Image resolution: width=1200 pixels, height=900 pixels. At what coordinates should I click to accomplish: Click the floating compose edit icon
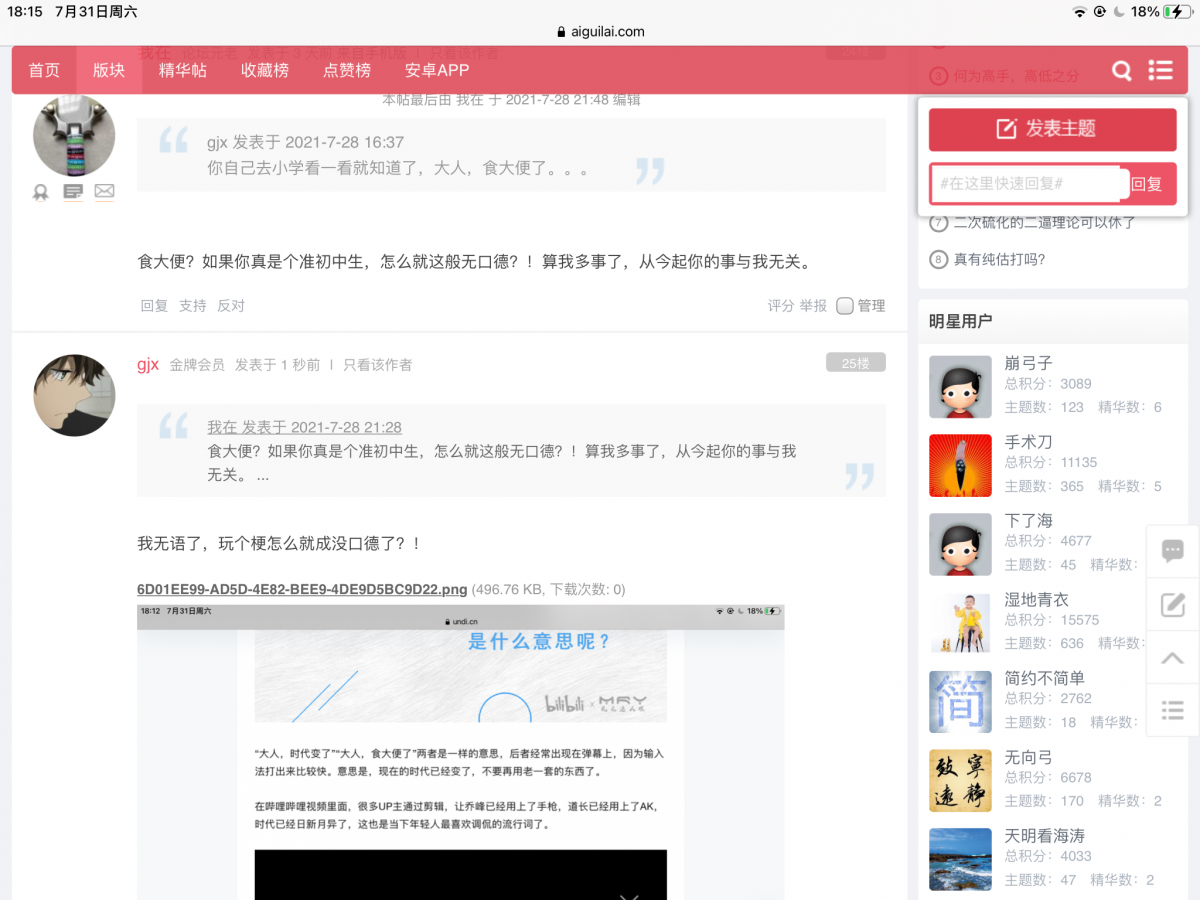tap(1173, 604)
